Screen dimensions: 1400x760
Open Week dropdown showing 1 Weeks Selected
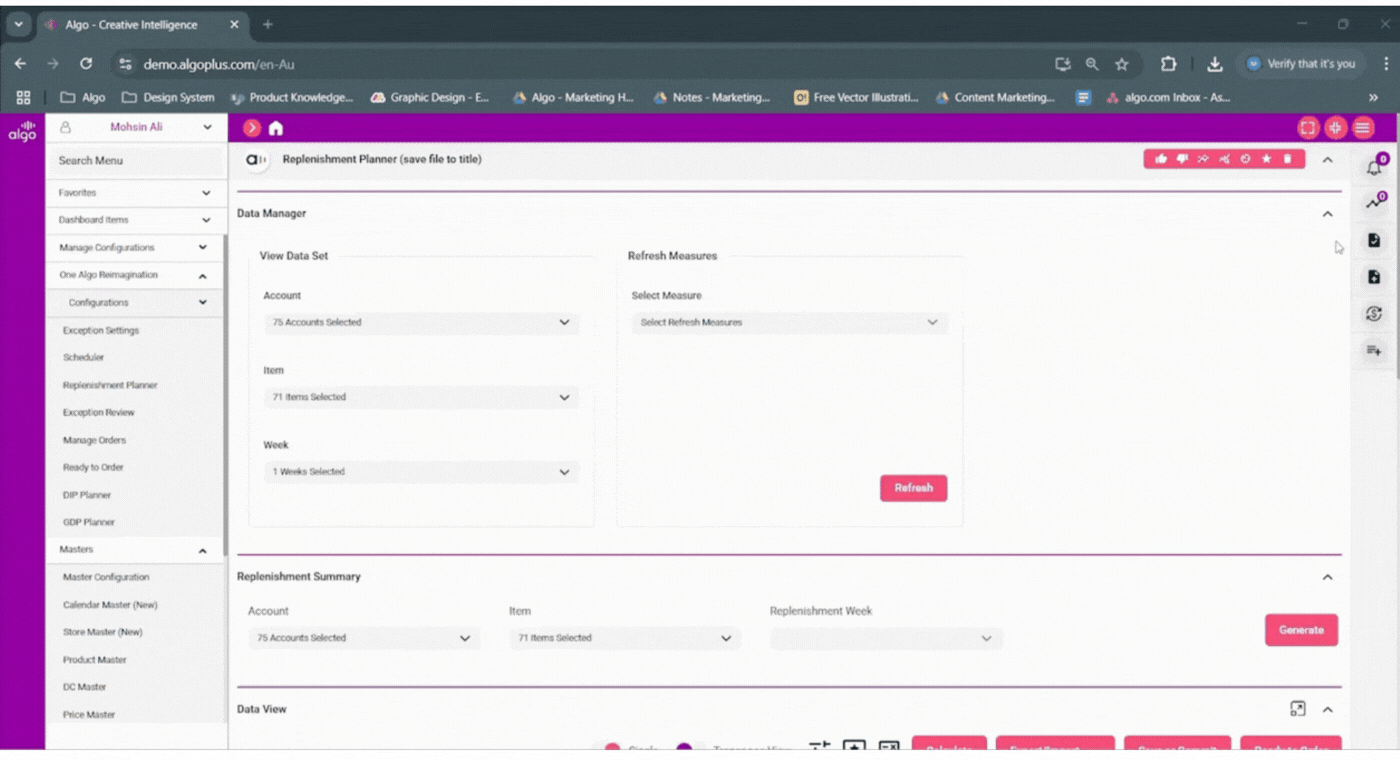[421, 472]
